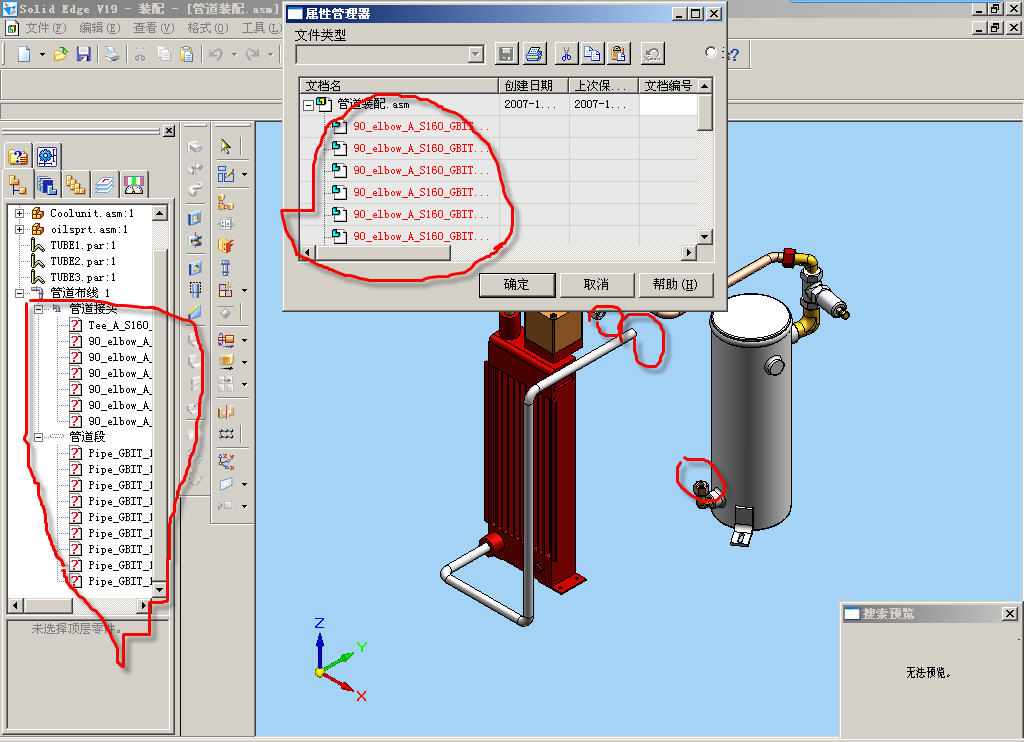
Task: Click the What's This help icon
Action: tap(733, 55)
